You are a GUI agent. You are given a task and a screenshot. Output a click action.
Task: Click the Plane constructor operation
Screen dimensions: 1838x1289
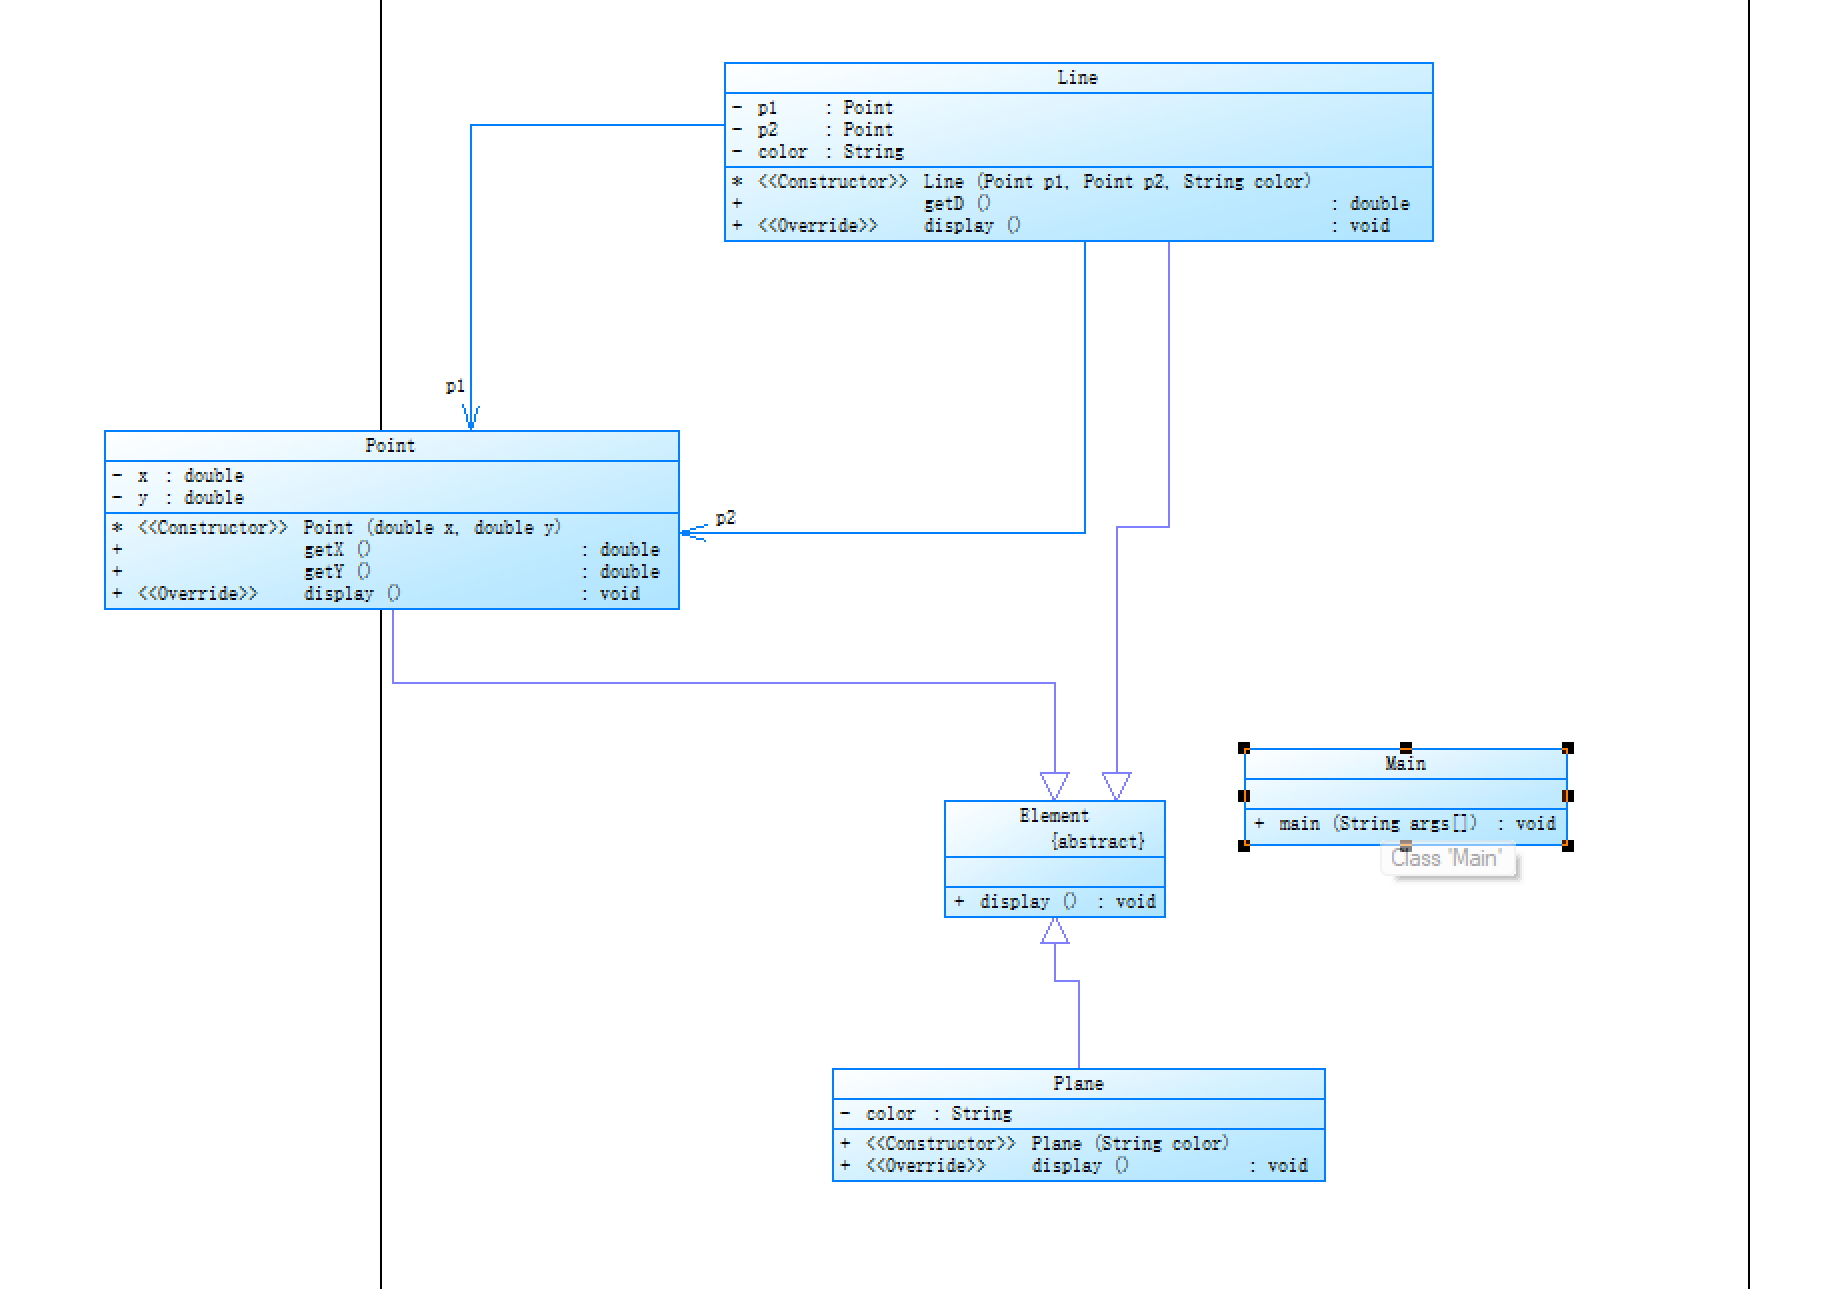1035,1144
